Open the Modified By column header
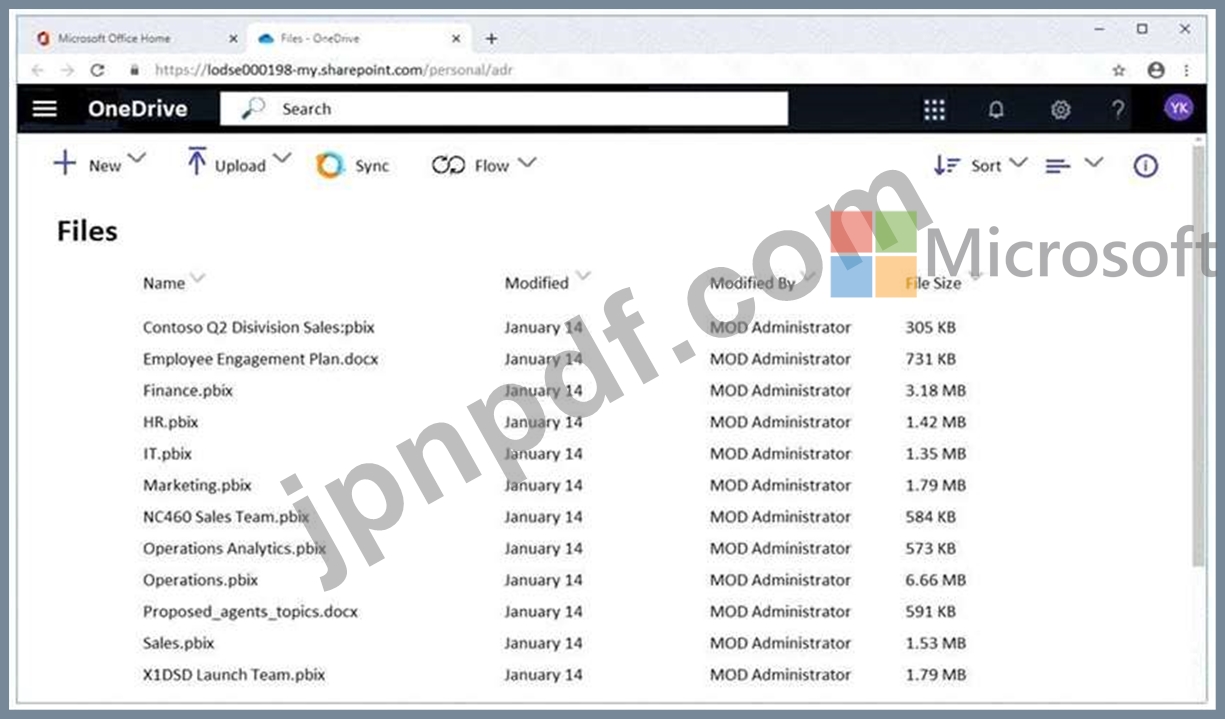1225x719 pixels. (752, 283)
